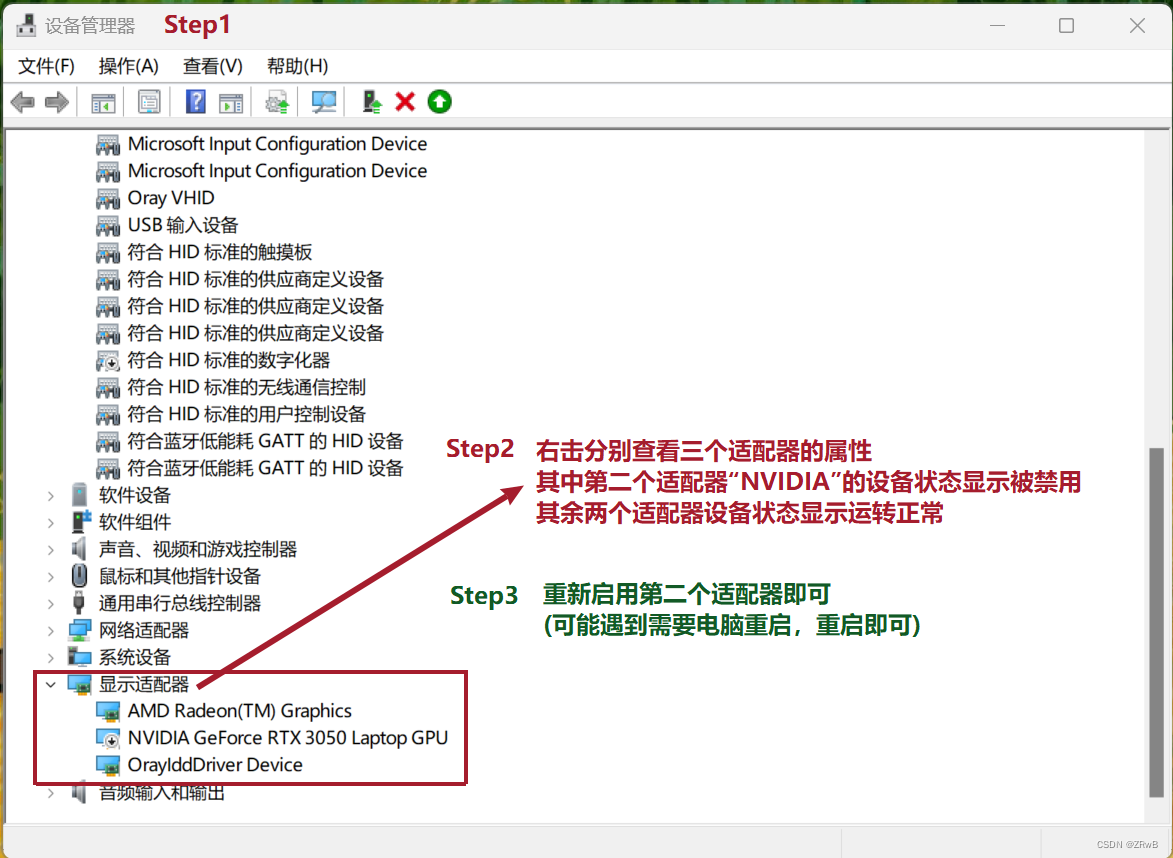Open the 查看(V) menu
This screenshot has width=1173, height=858.
tap(212, 66)
